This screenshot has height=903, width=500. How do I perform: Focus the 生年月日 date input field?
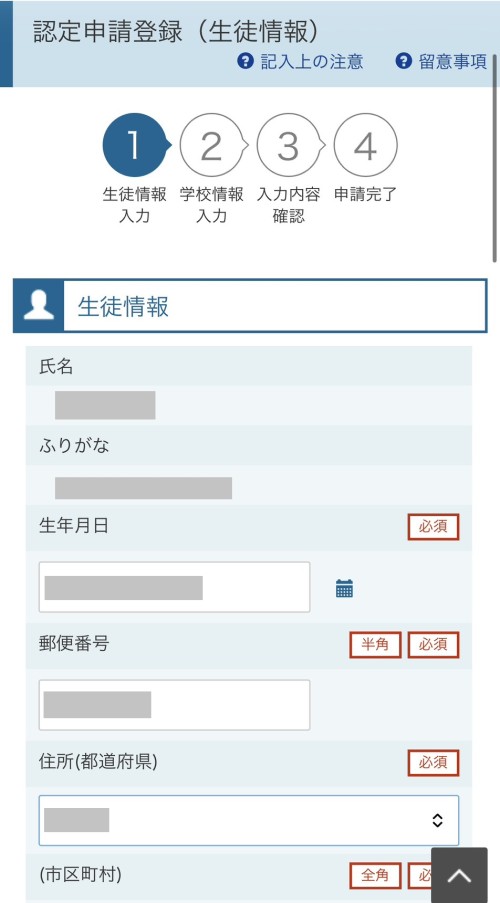[174, 587]
